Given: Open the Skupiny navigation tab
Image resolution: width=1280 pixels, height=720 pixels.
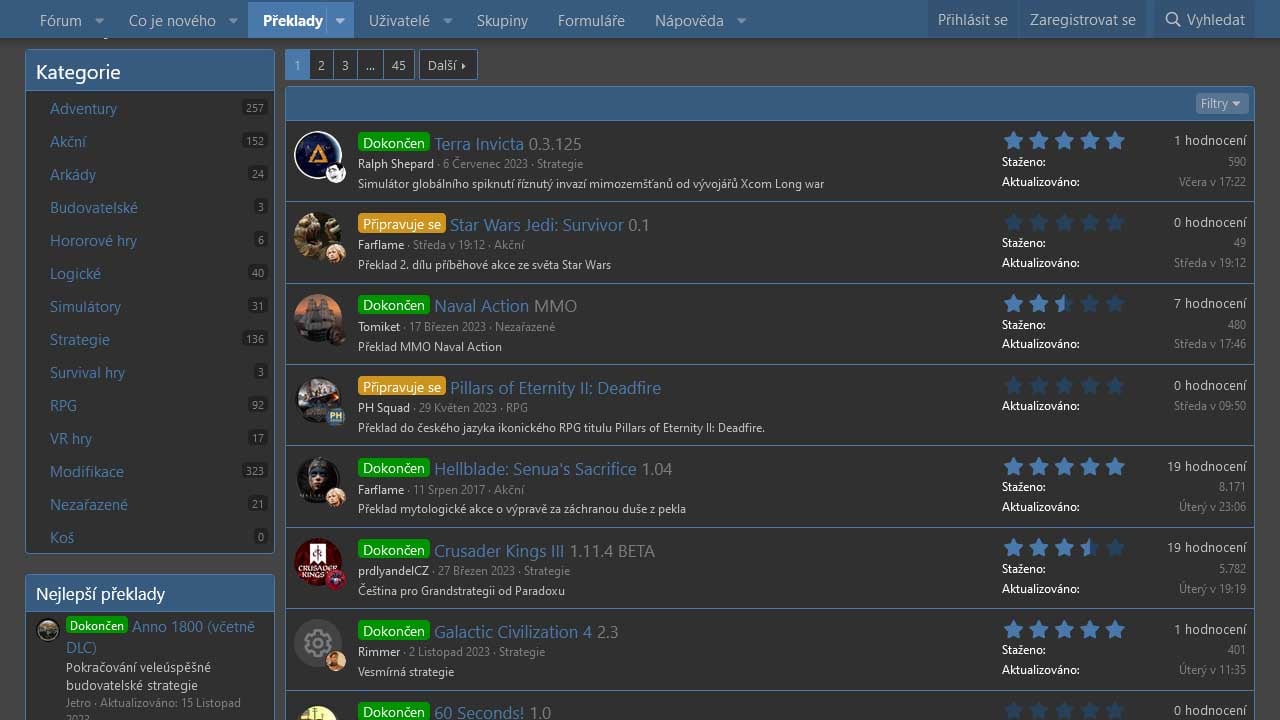Looking at the screenshot, I should click(x=502, y=20).
